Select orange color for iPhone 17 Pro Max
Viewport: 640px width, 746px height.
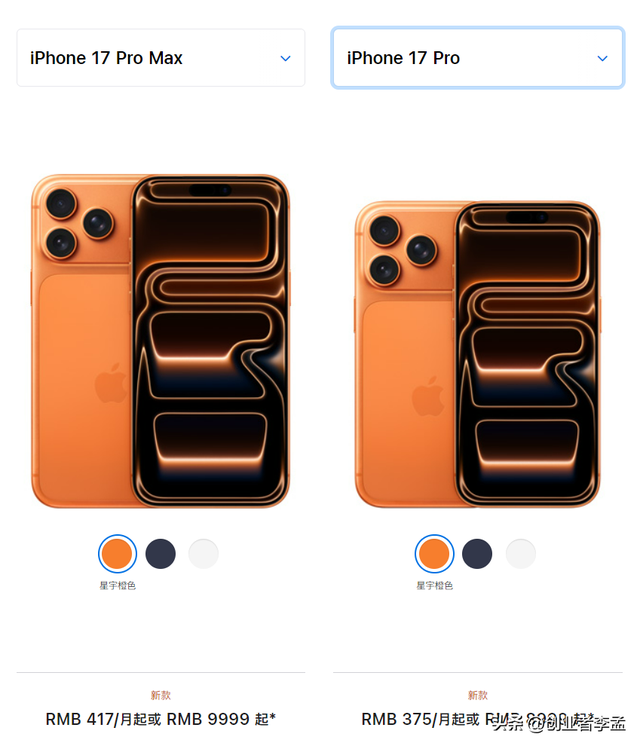118,554
